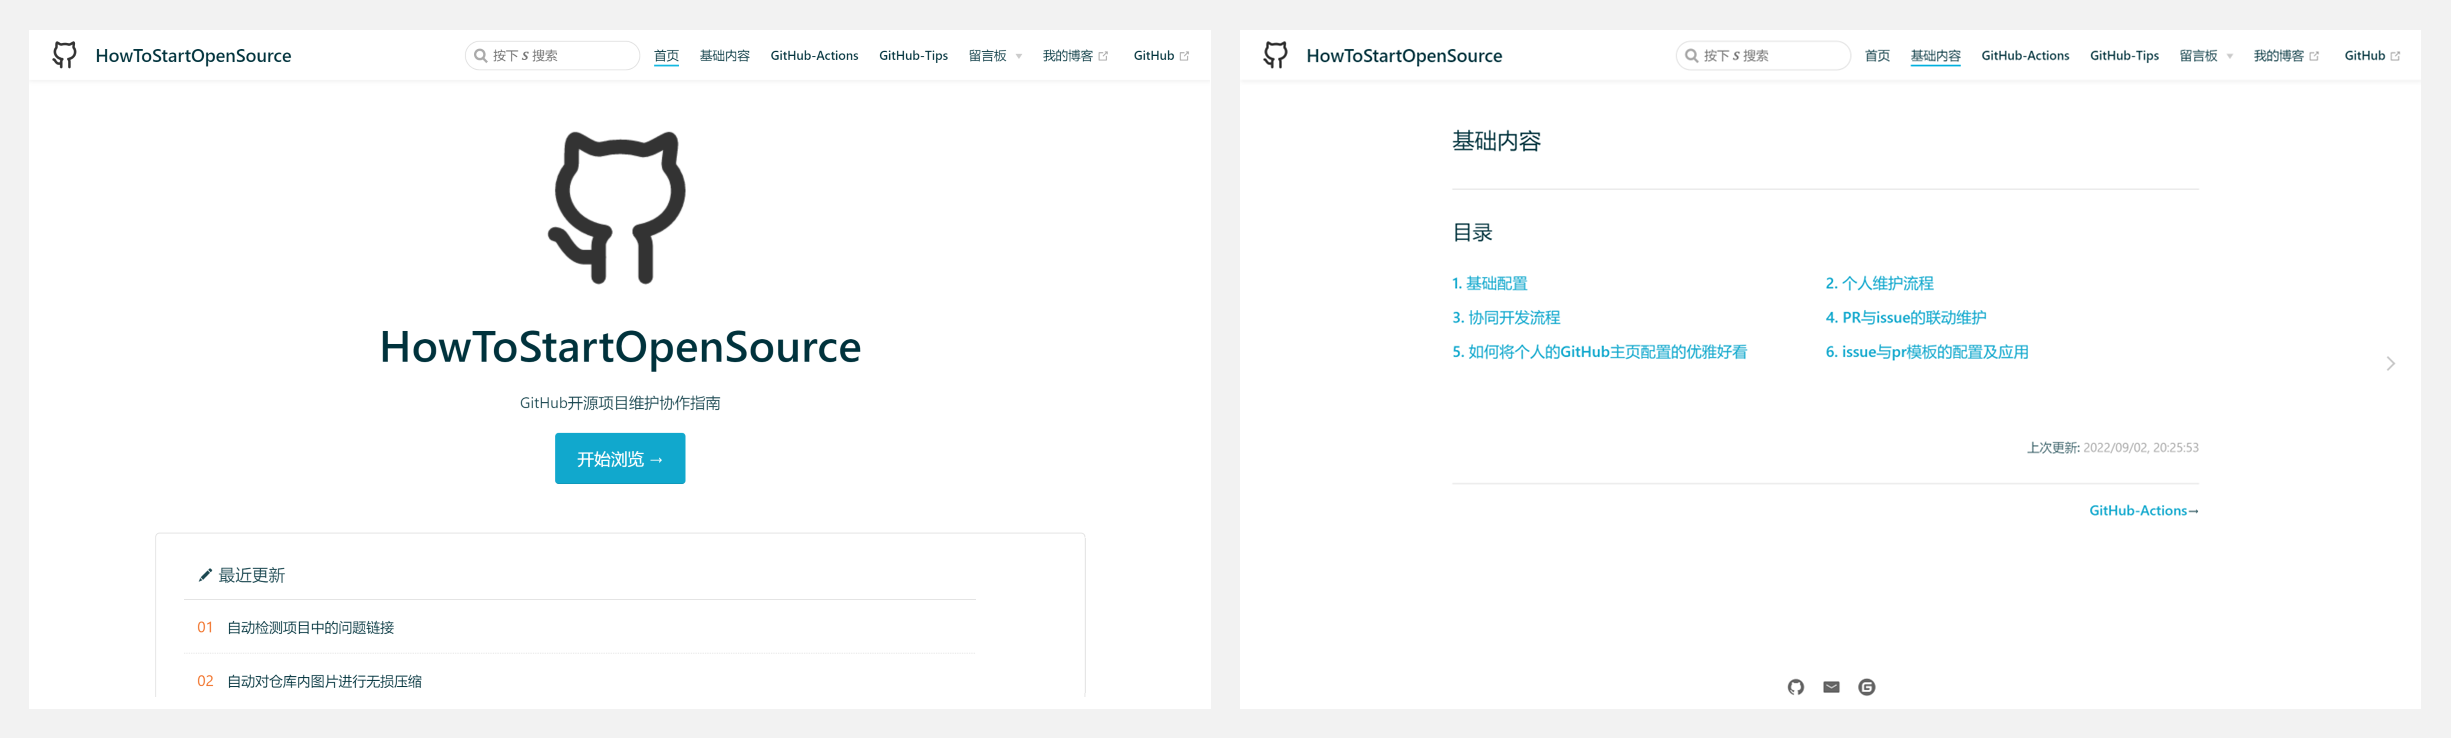The height and width of the screenshot is (738, 2451).
Task: Select 首页 tab in left page nav
Action: (666, 56)
